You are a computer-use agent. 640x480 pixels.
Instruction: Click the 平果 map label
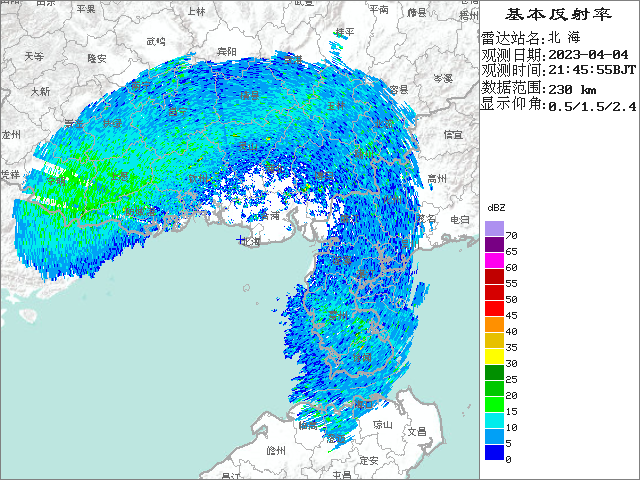(86, 8)
